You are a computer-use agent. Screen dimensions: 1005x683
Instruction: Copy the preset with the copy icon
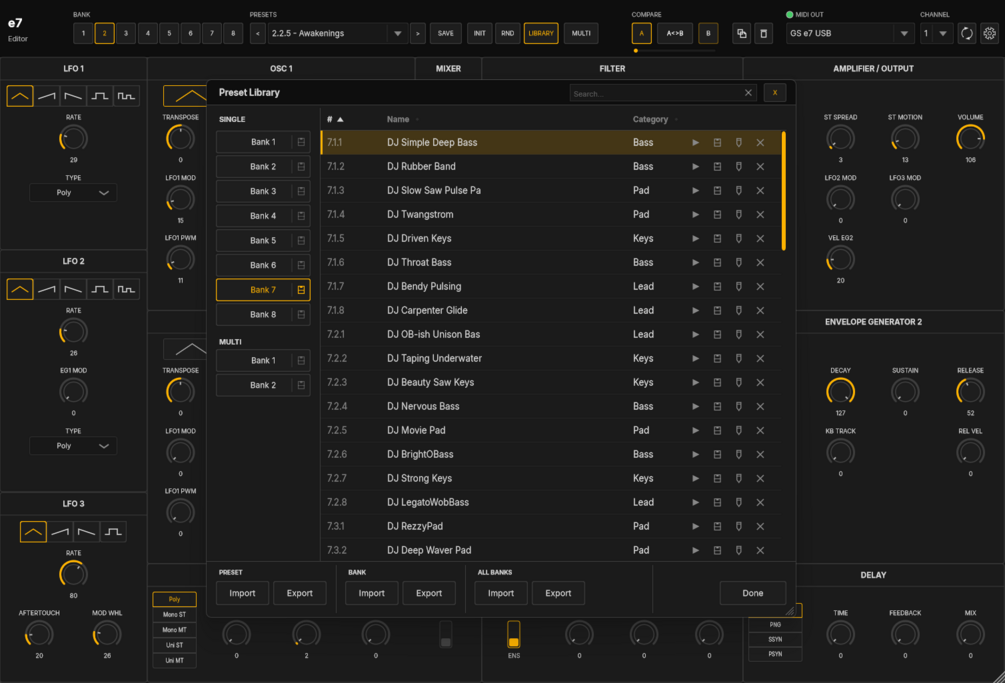pos(742,33)
